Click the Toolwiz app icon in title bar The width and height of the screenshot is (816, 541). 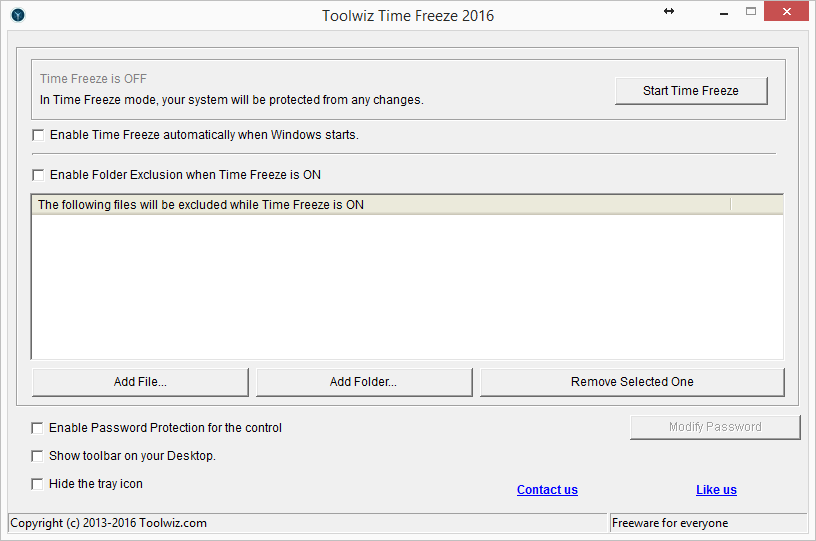[x=18, y=15]
